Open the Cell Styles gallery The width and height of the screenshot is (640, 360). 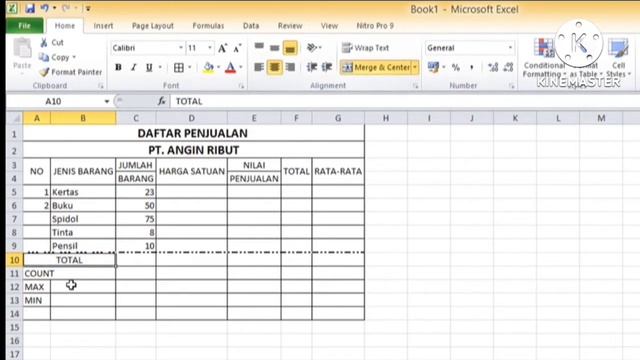point(618,58)
